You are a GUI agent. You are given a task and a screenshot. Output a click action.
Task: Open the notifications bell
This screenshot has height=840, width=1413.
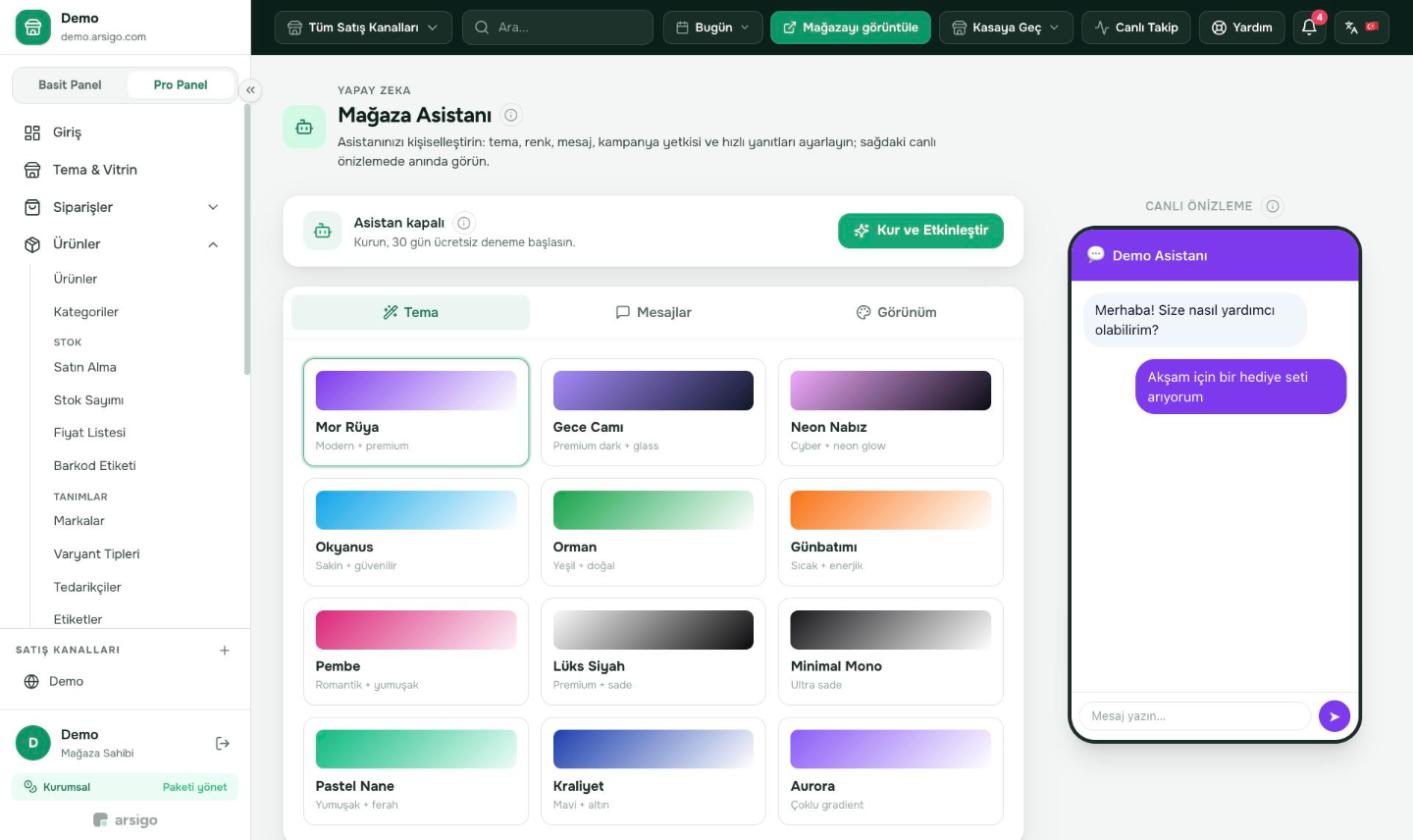1309,27
